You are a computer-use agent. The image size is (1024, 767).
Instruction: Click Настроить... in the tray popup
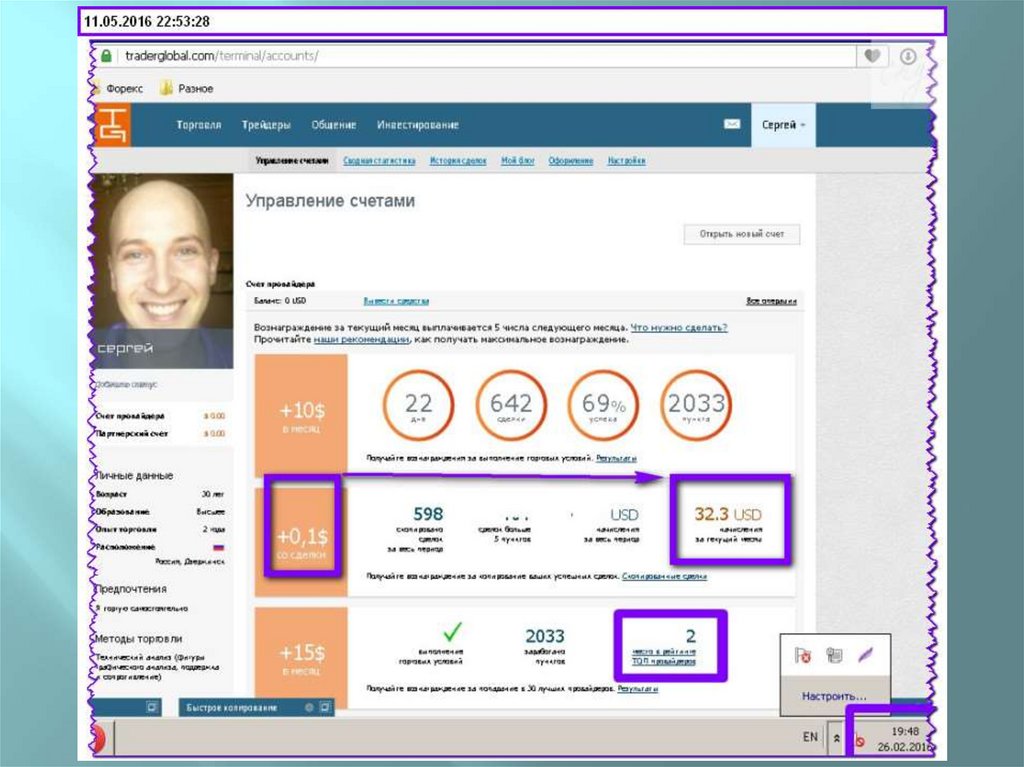[x=833, y=695]
